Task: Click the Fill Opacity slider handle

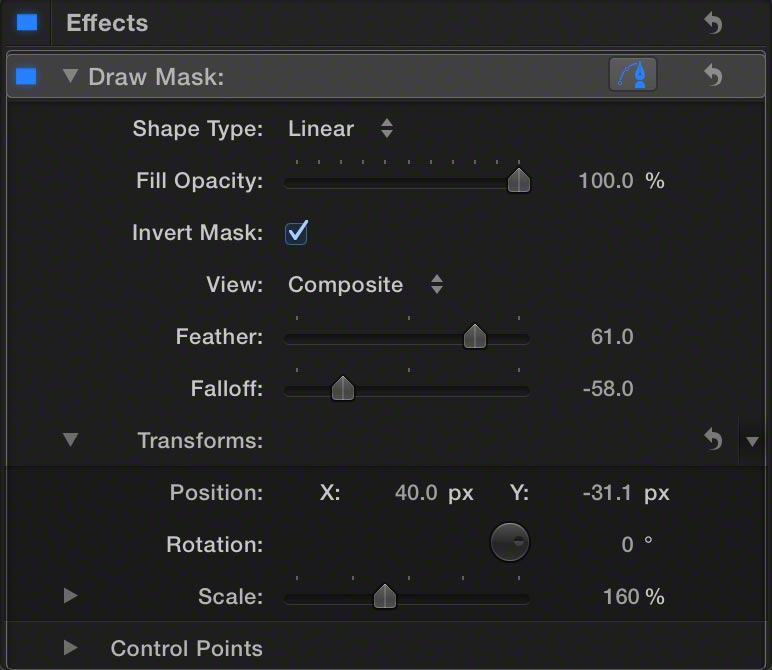Action: [519, 180]
